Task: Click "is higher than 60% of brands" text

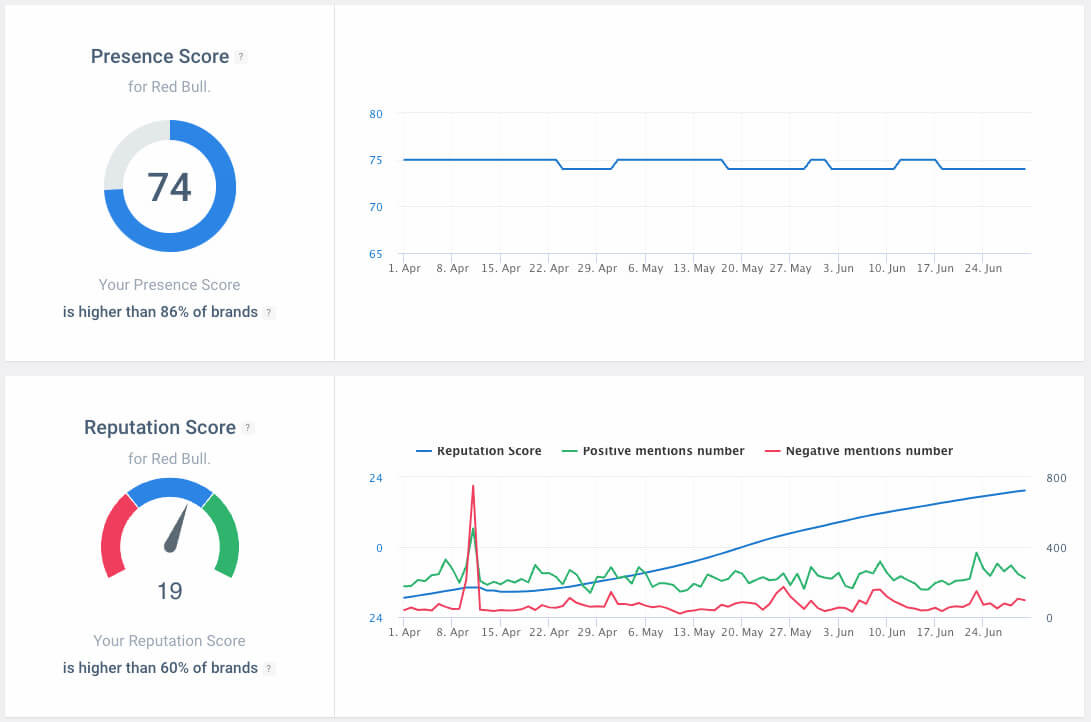Action: [x=160, y=668]
